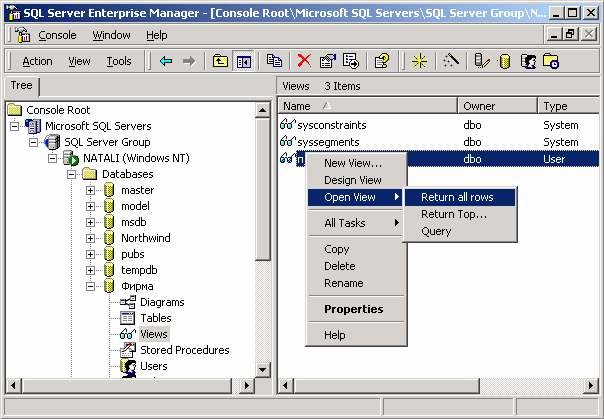Viewport: 604px width, 419px height.
Task: Click the Run a Wizard wand icon
Action: (x=451, y=60)
